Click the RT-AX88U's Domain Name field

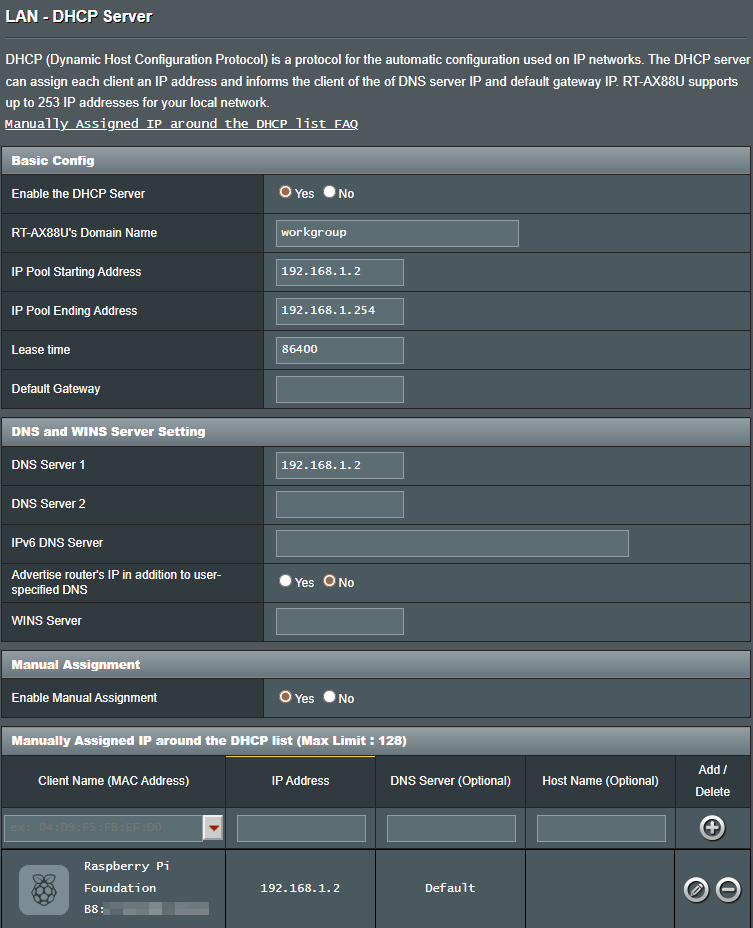coord(397,233)
